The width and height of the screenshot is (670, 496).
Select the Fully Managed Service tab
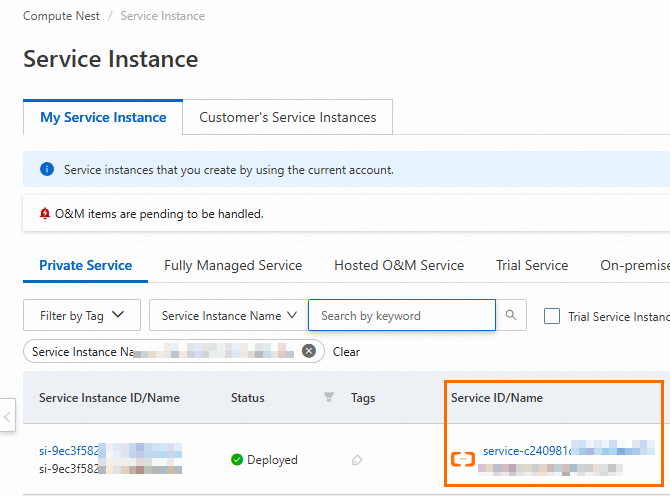pyautogui.click(x=233, y=266)
